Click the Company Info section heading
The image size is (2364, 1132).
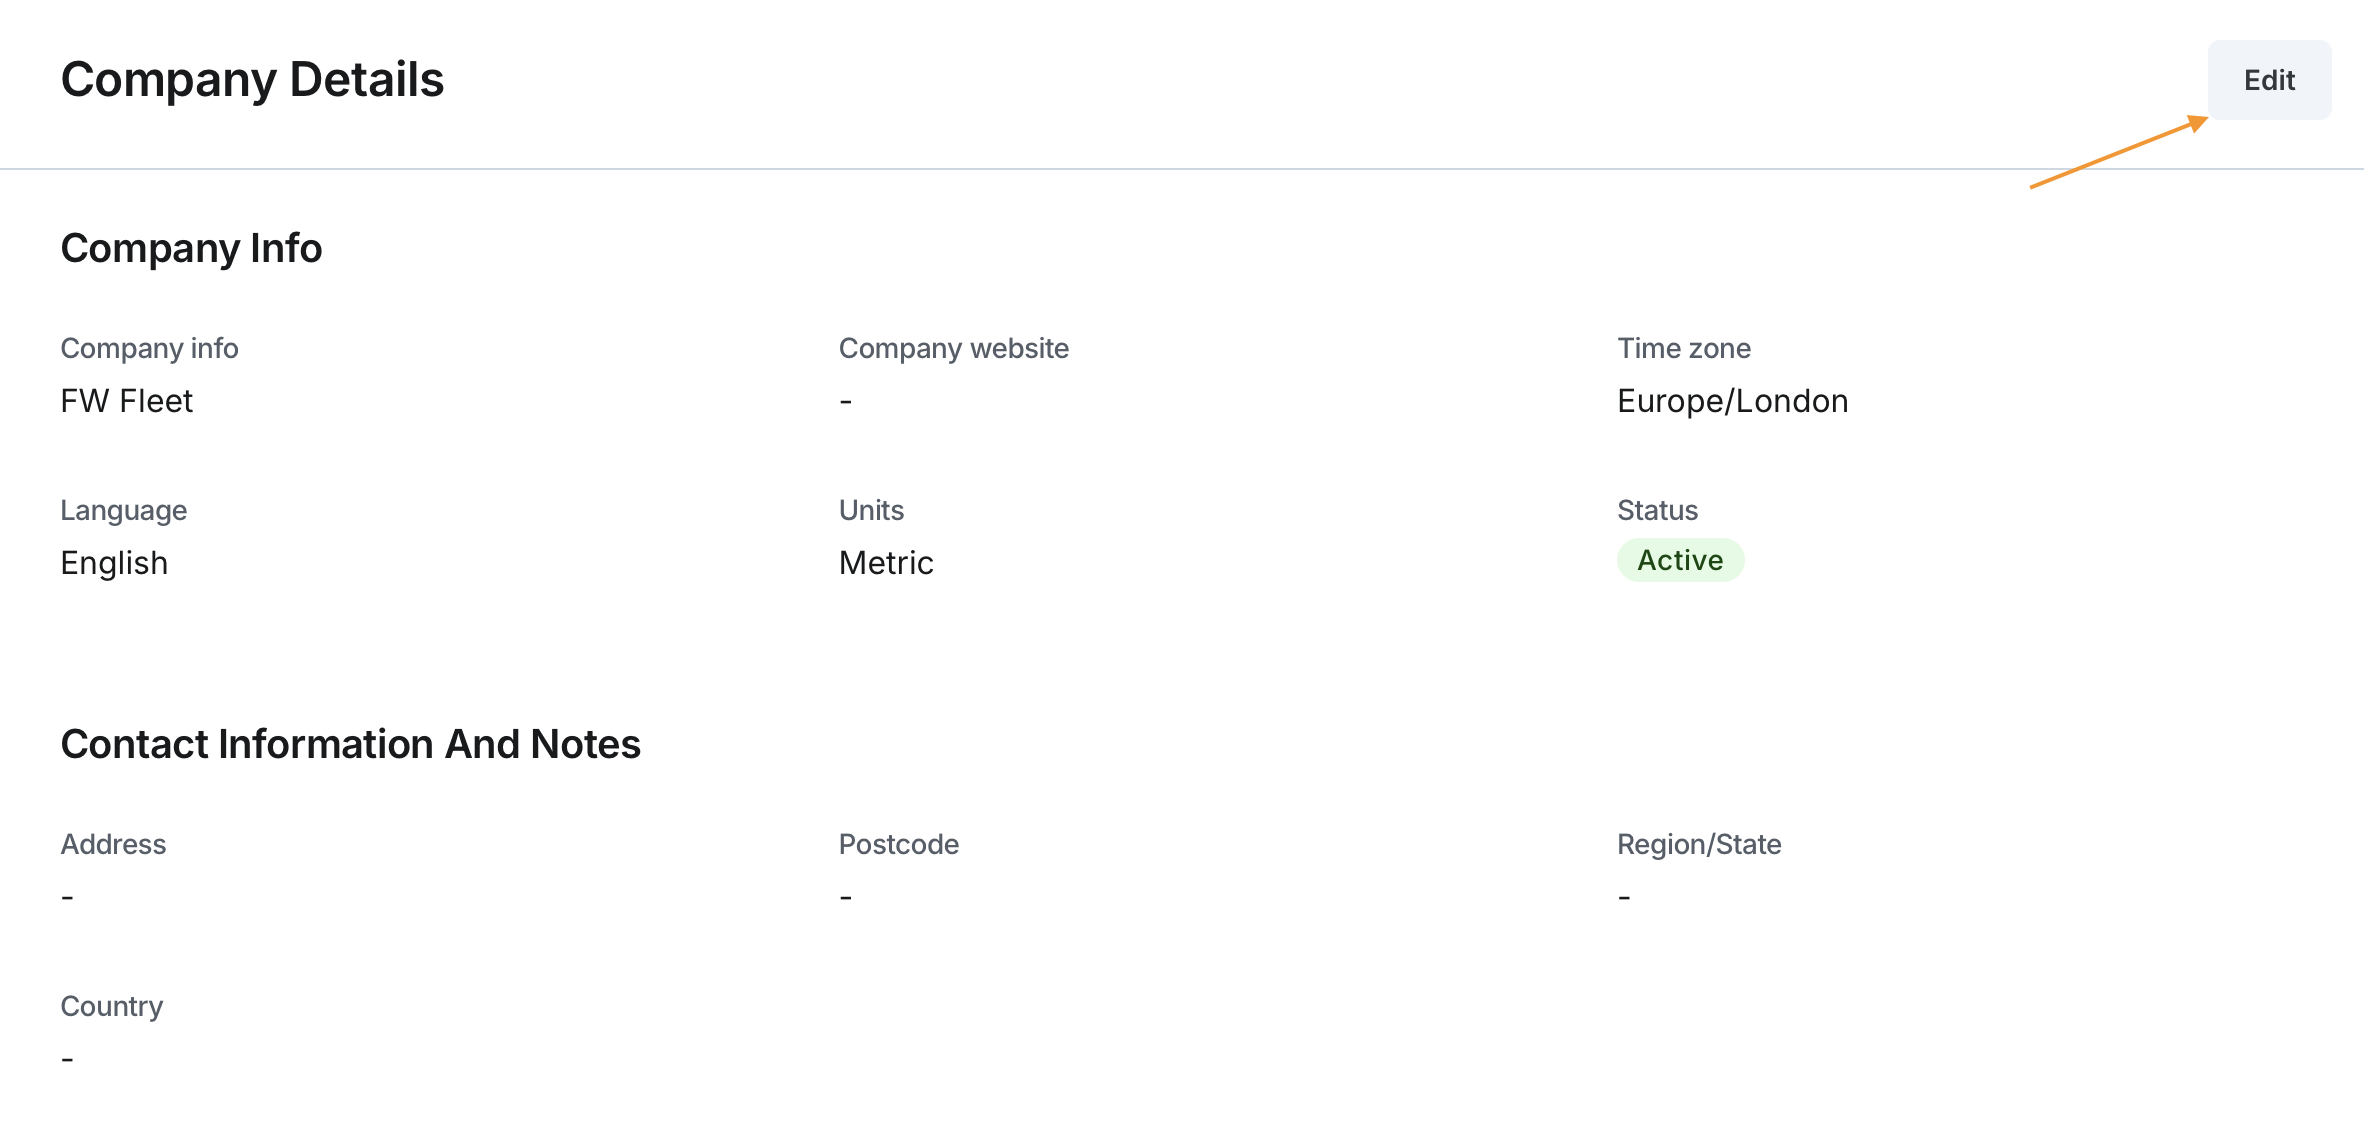[191, 248]
